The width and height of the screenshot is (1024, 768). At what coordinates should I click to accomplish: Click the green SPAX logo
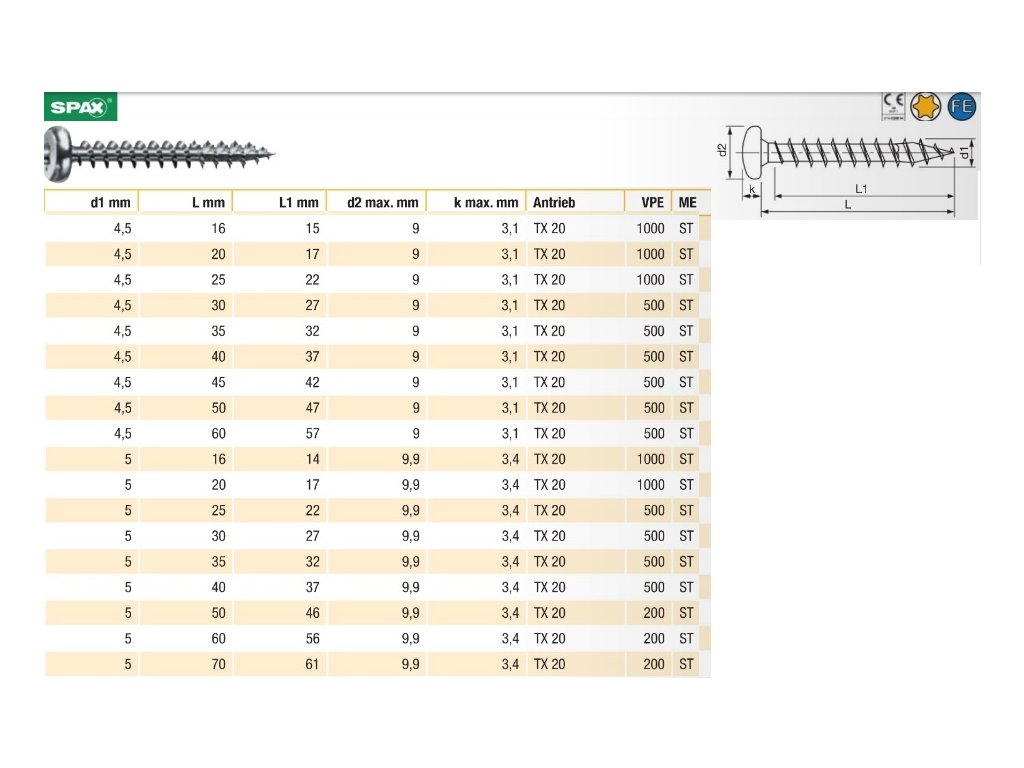[x=81, y=107]
